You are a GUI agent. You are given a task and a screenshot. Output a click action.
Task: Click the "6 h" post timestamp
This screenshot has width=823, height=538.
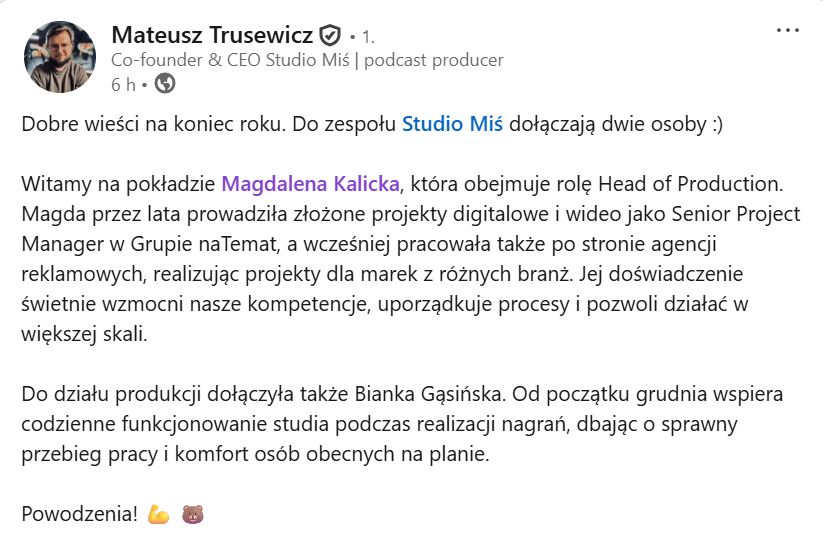click(x=124, y=84)
